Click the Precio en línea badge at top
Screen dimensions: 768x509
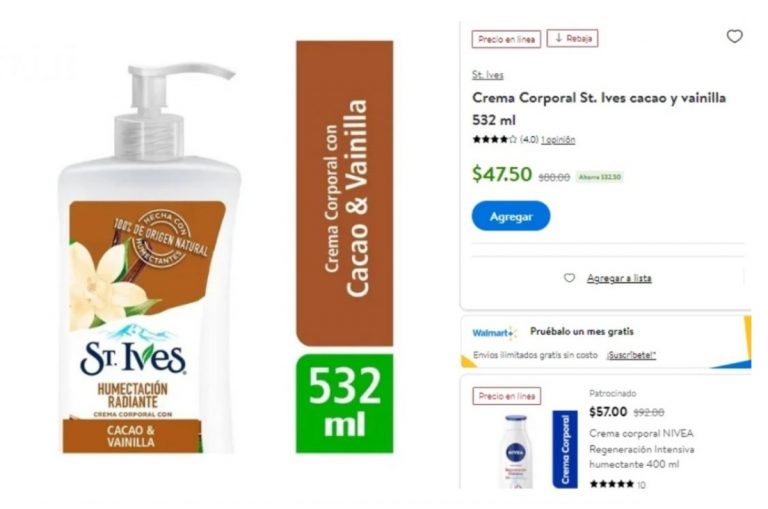point(506,39)
